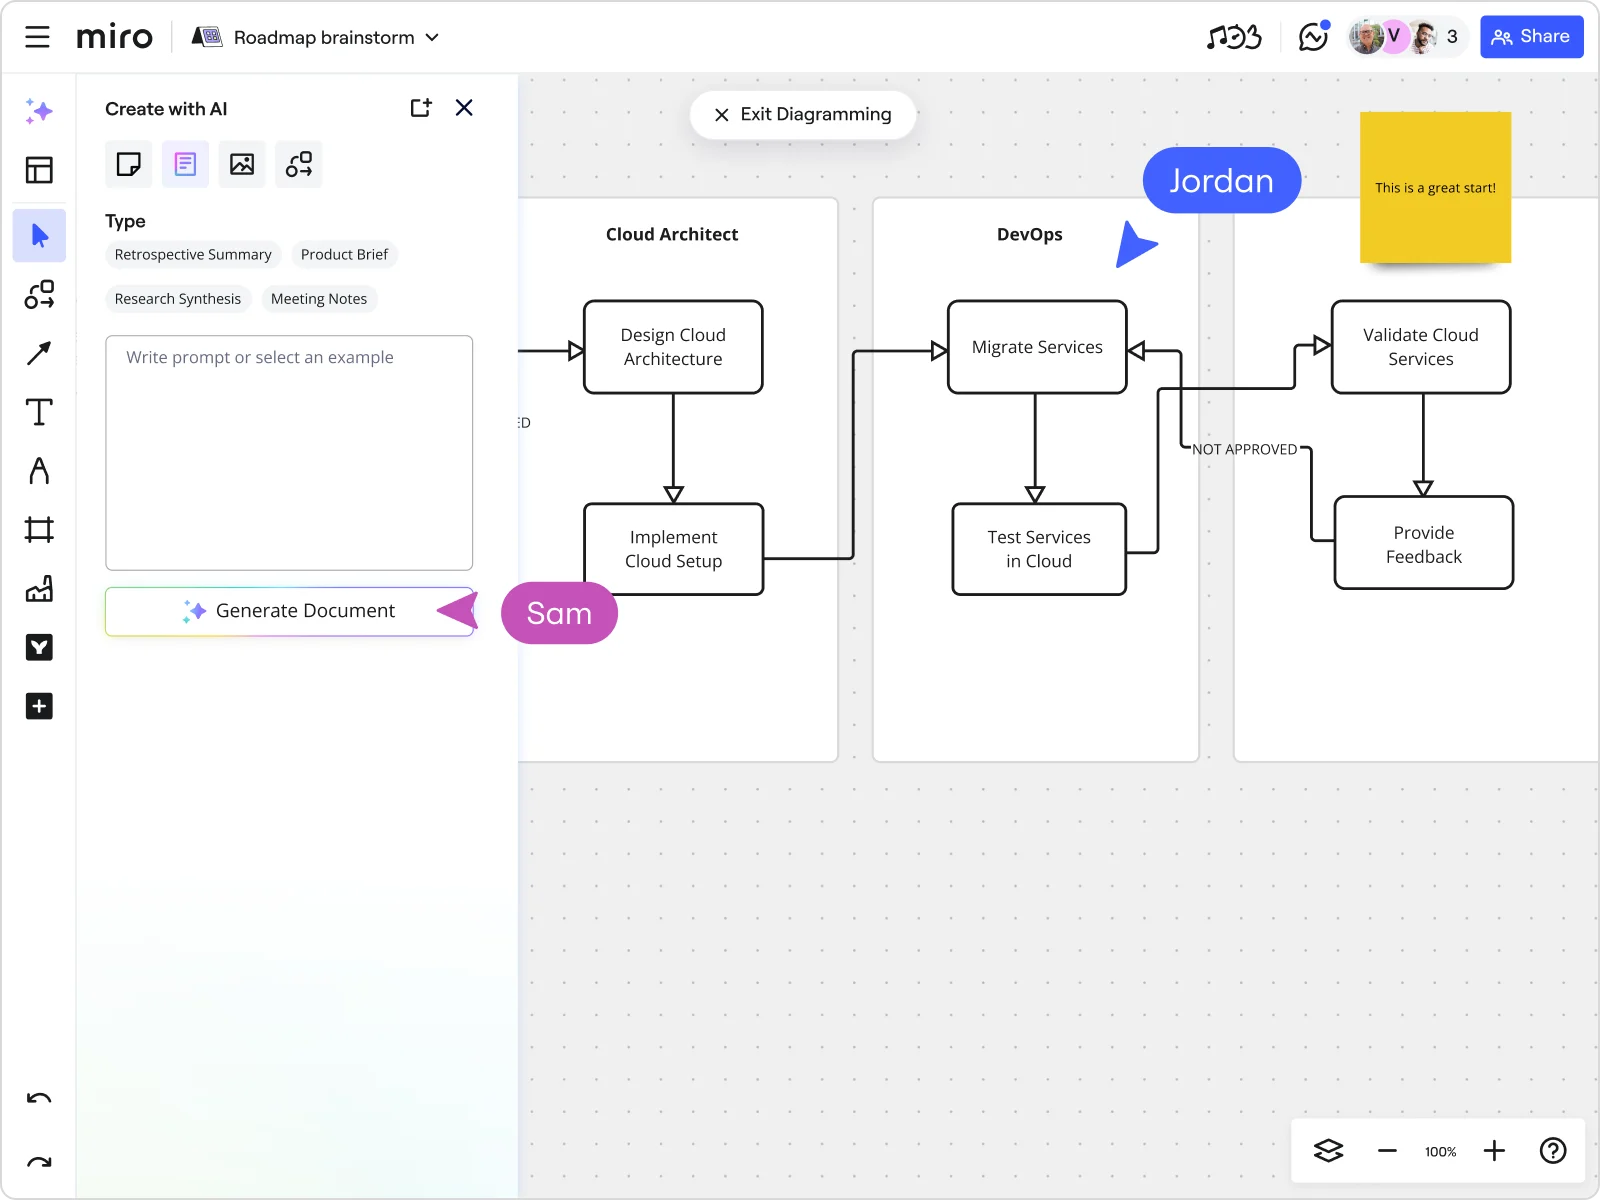Open the charts tool in the sidebar
Viewport: 1600px width, 1200px height.
tap(39, 589)
